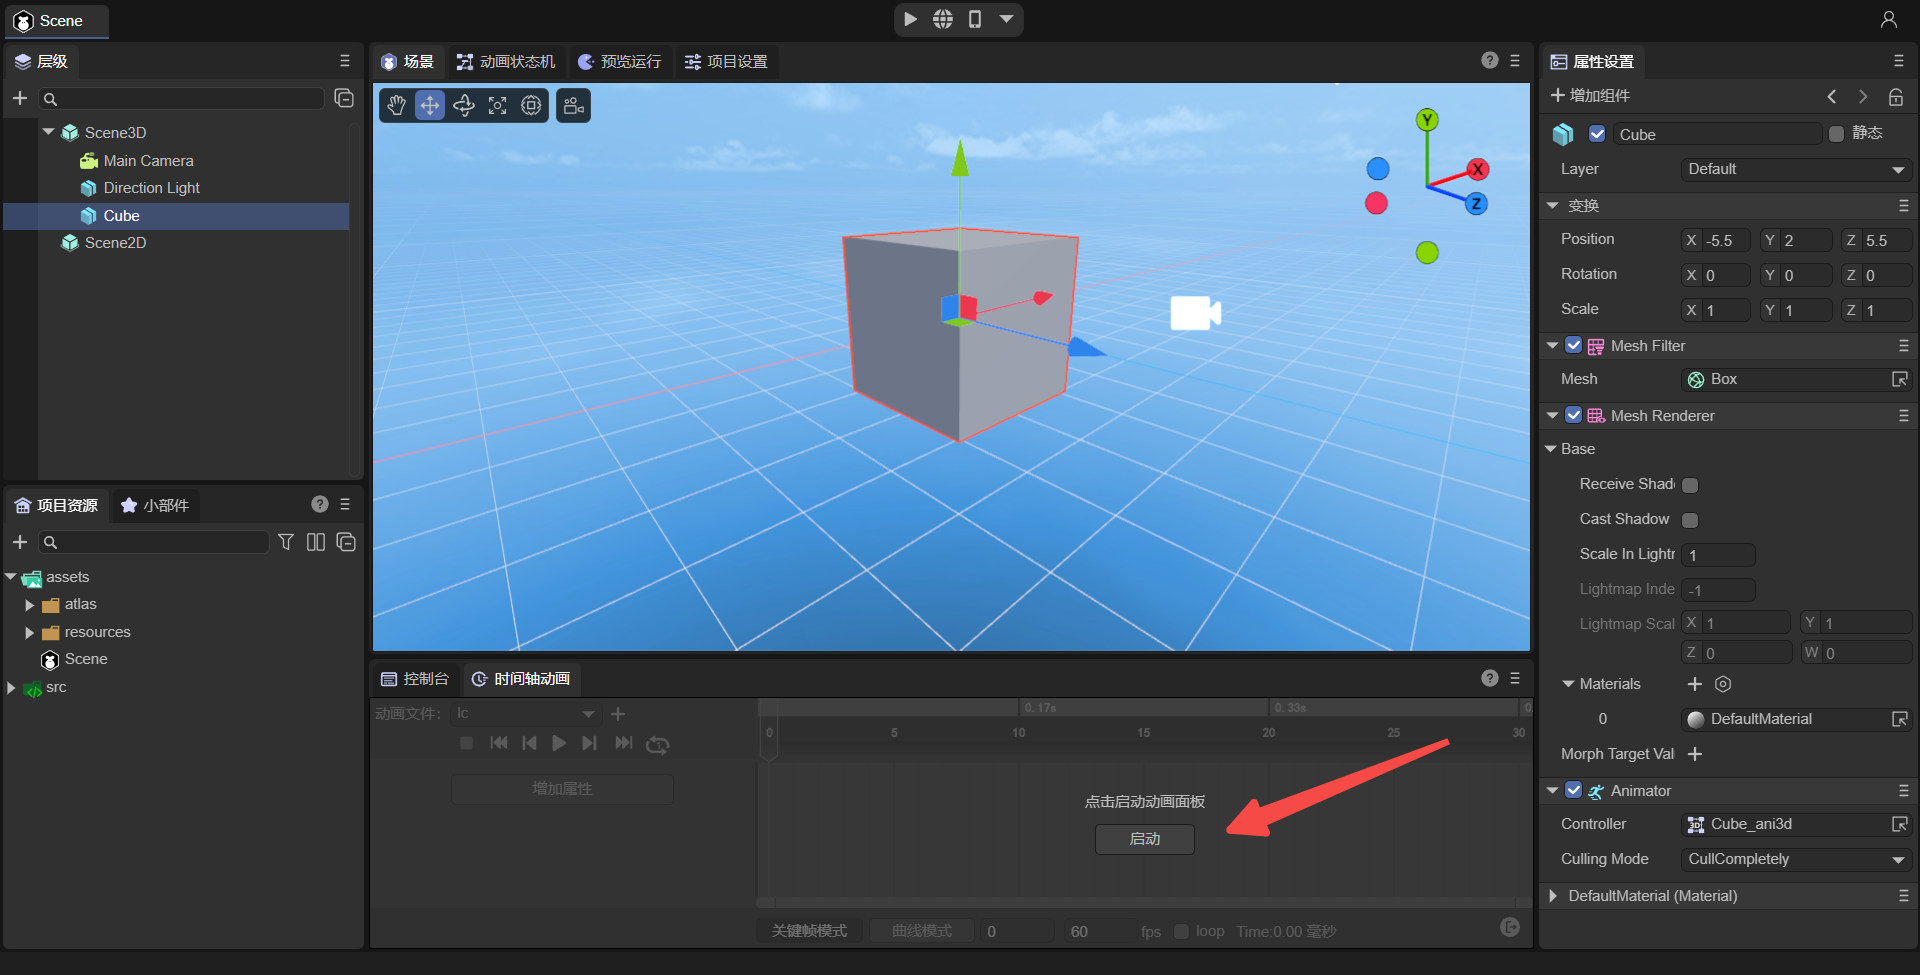
Task: Enable the Cast Shadow checkbox
Action: coord(1690,520)
